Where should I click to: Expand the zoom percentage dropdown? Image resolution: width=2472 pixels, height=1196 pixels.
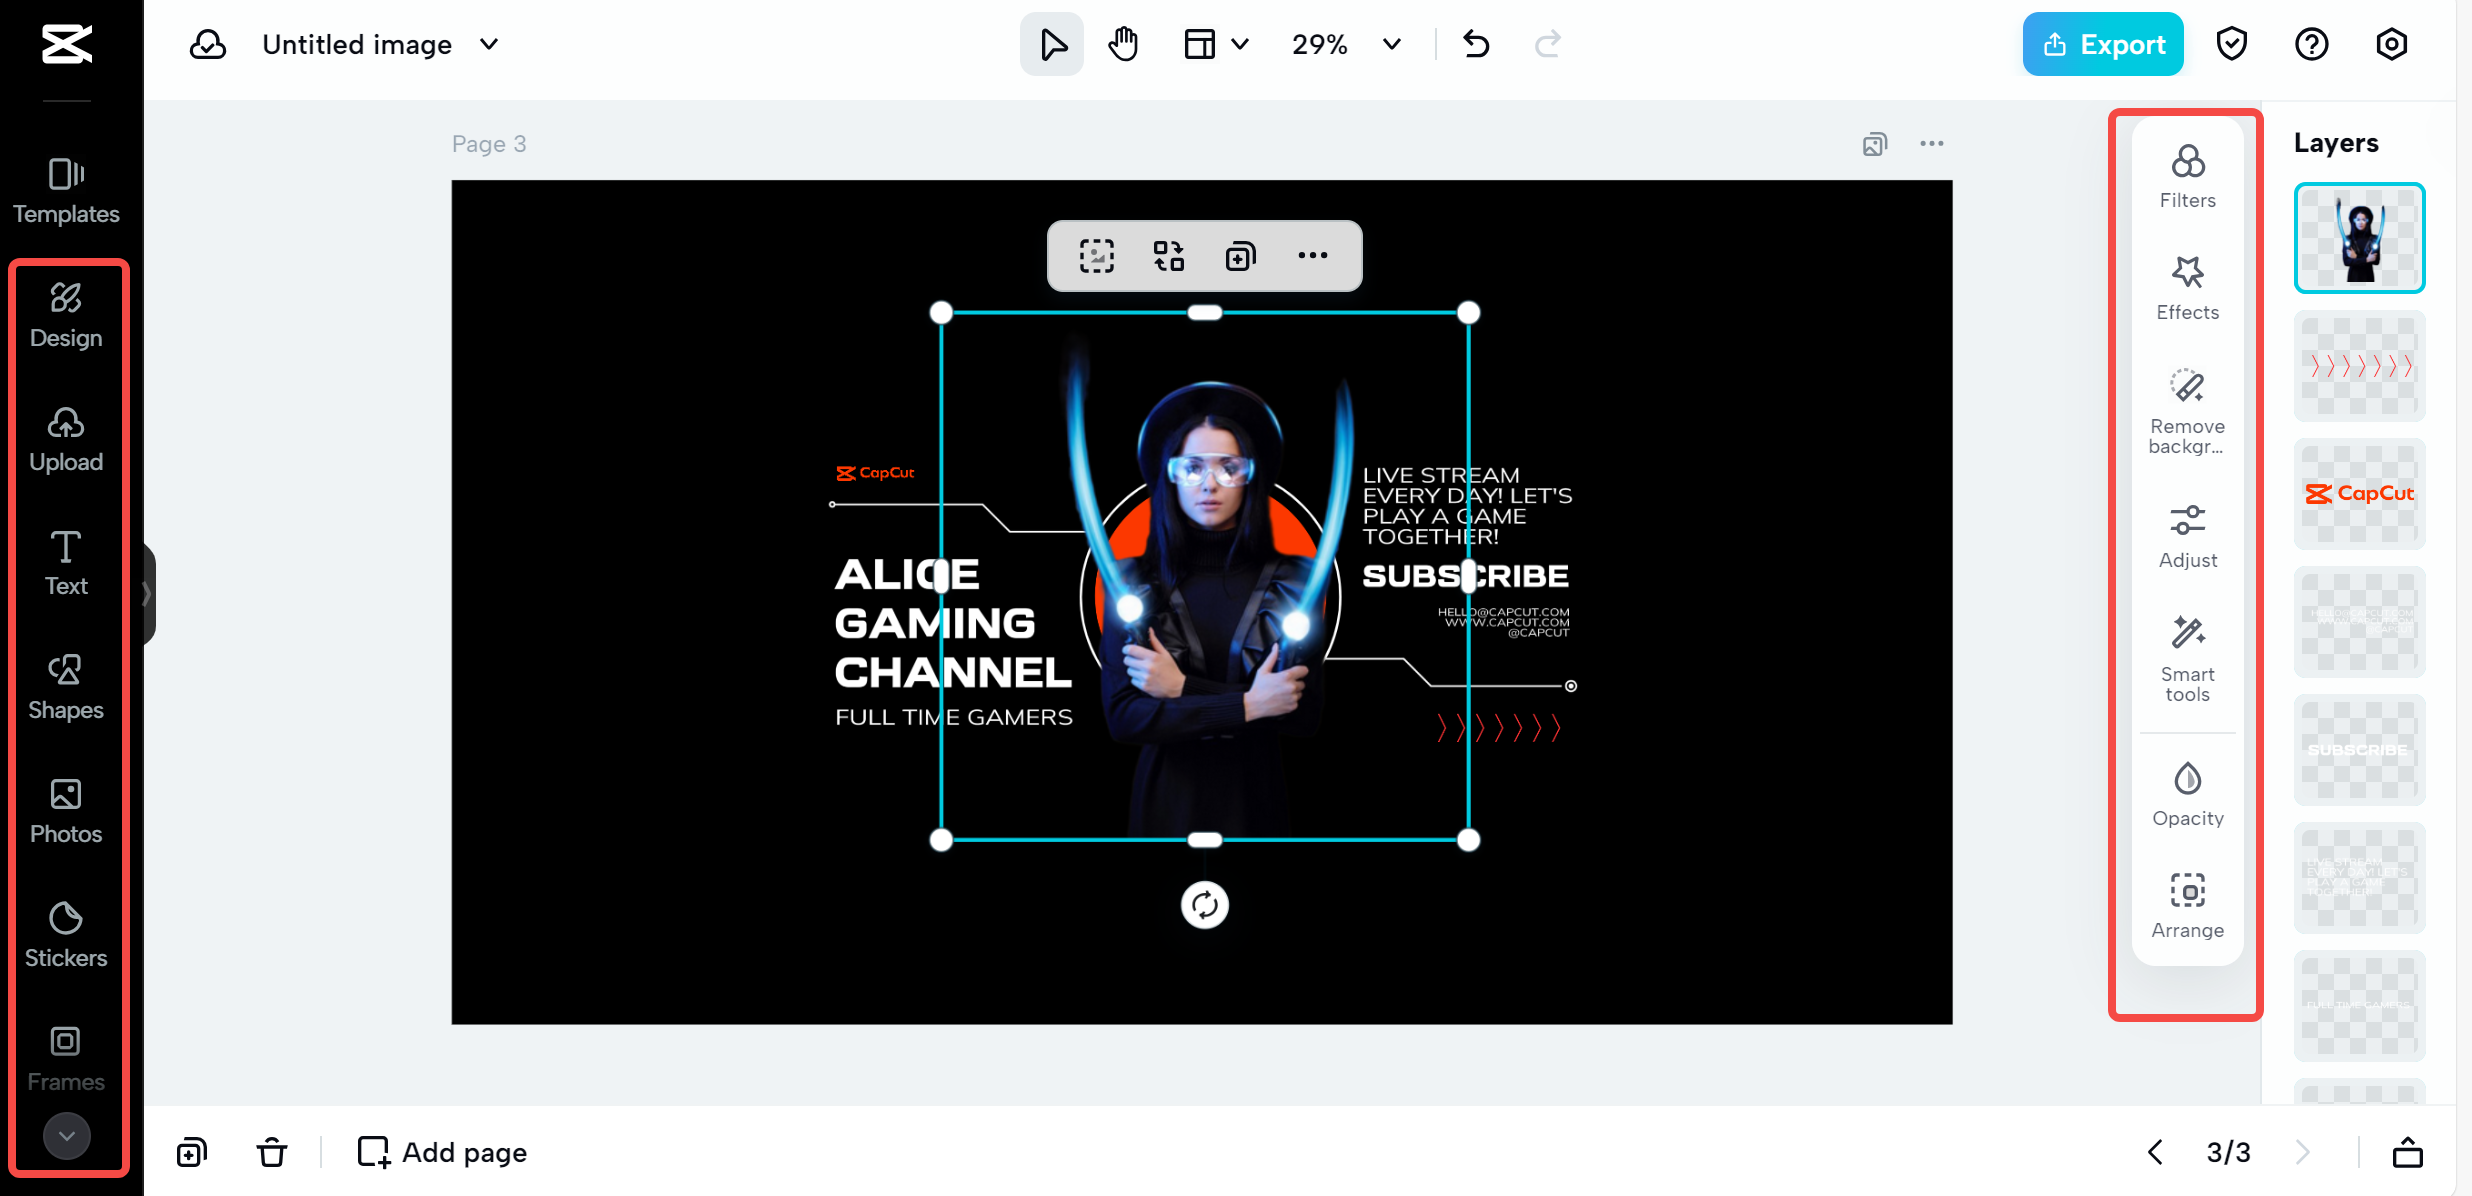point(1390,44)
